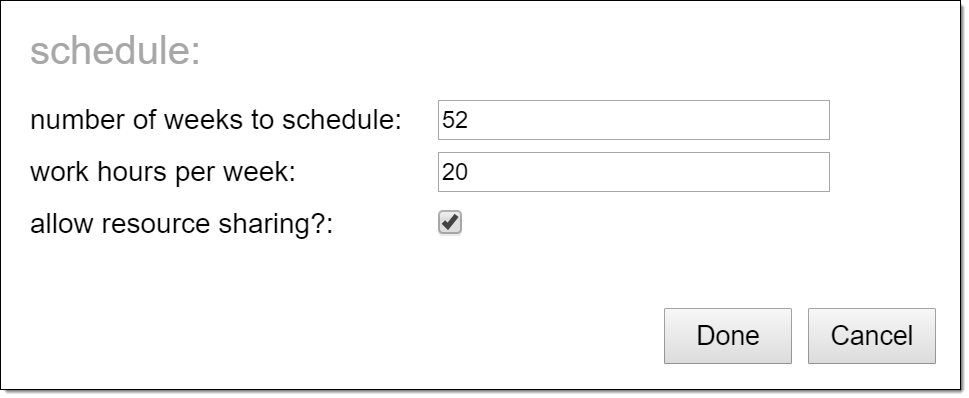Click the Done button
The height and width of the screenshot is (398, 969).
click(x=727, y=336)
